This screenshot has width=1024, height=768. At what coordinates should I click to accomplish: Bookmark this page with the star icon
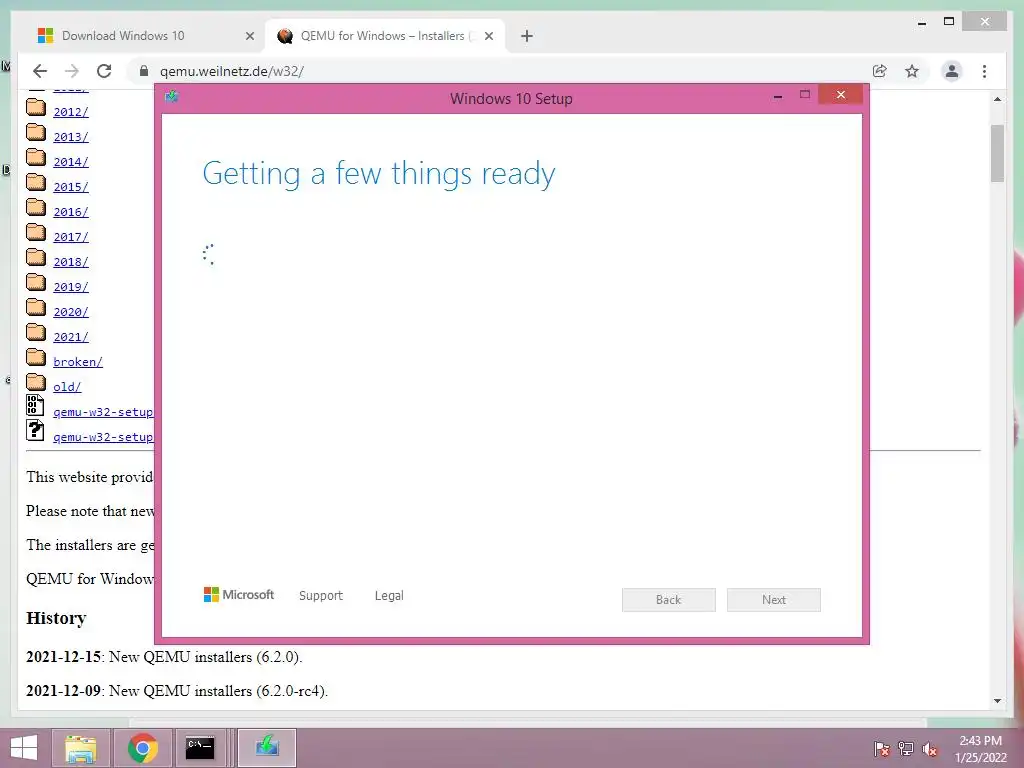[912, 71]
